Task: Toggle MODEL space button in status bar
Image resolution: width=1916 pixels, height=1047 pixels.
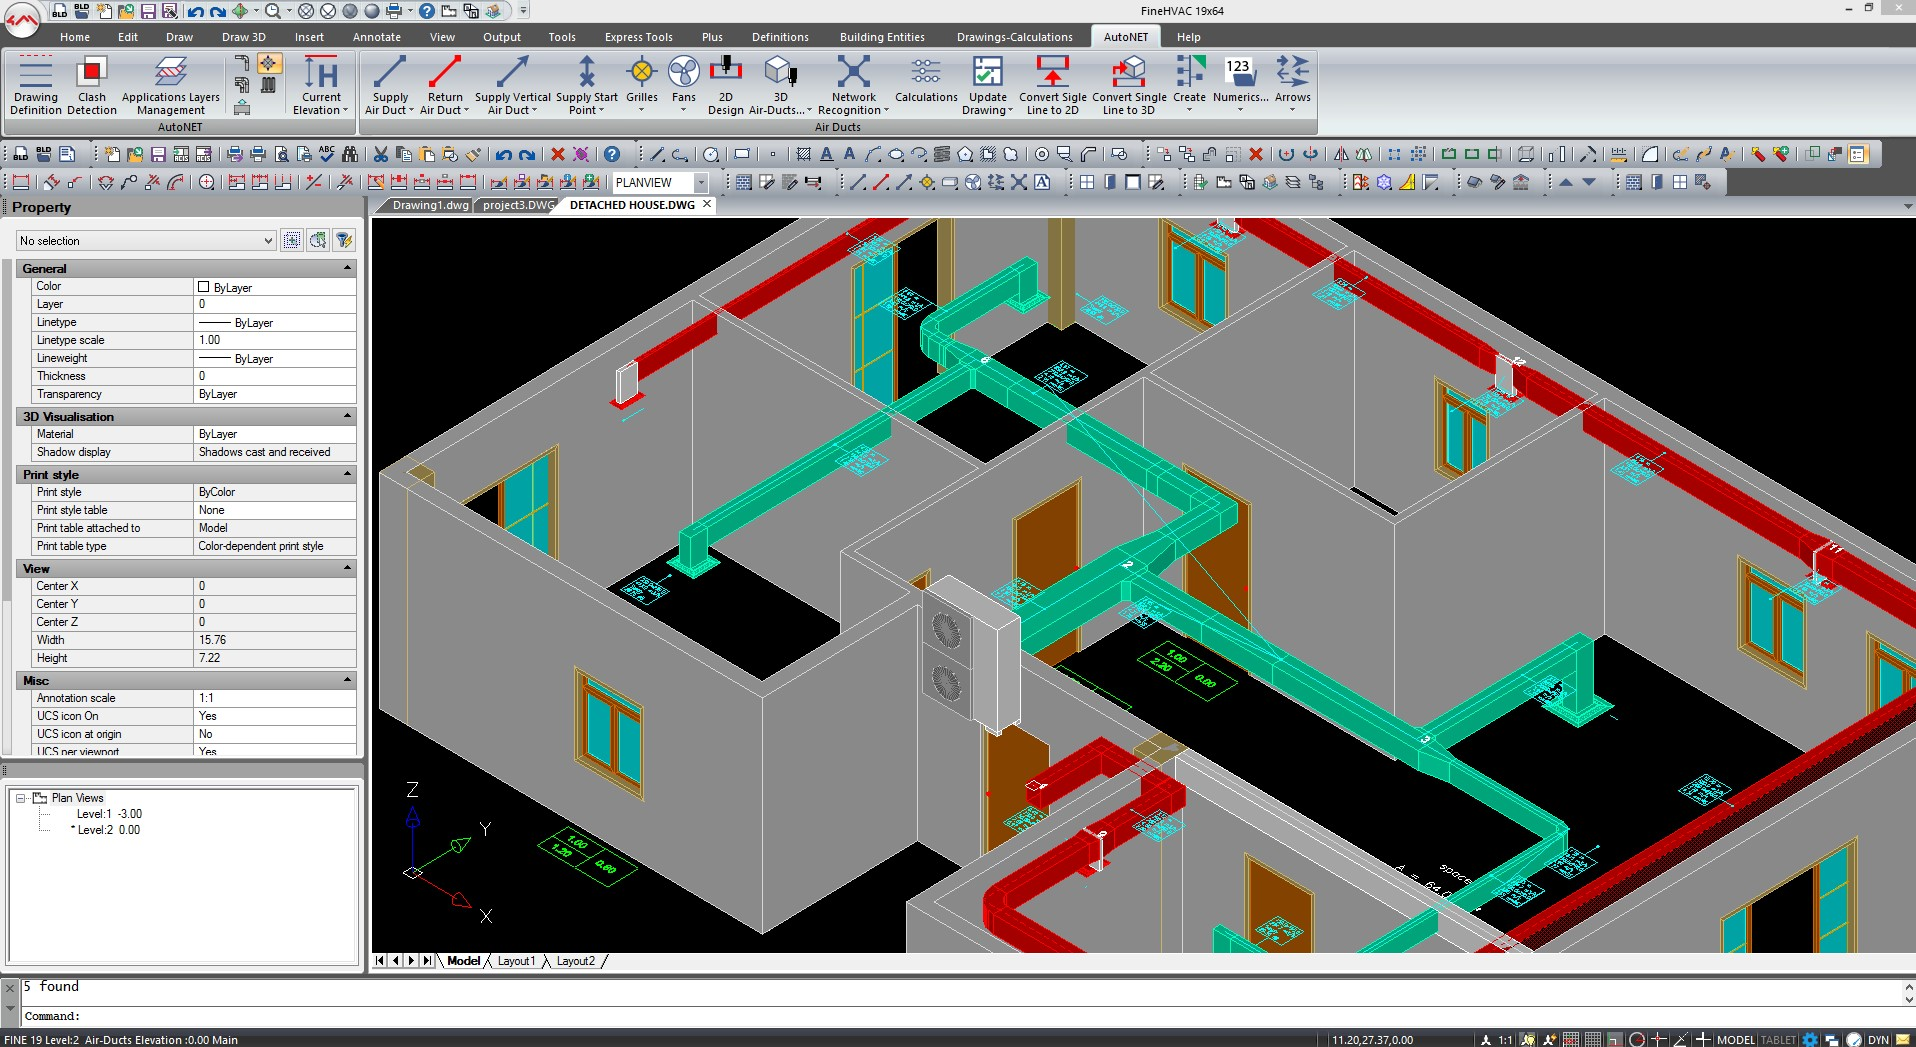Action: pyautogui.click(x=1736, y=1040)
